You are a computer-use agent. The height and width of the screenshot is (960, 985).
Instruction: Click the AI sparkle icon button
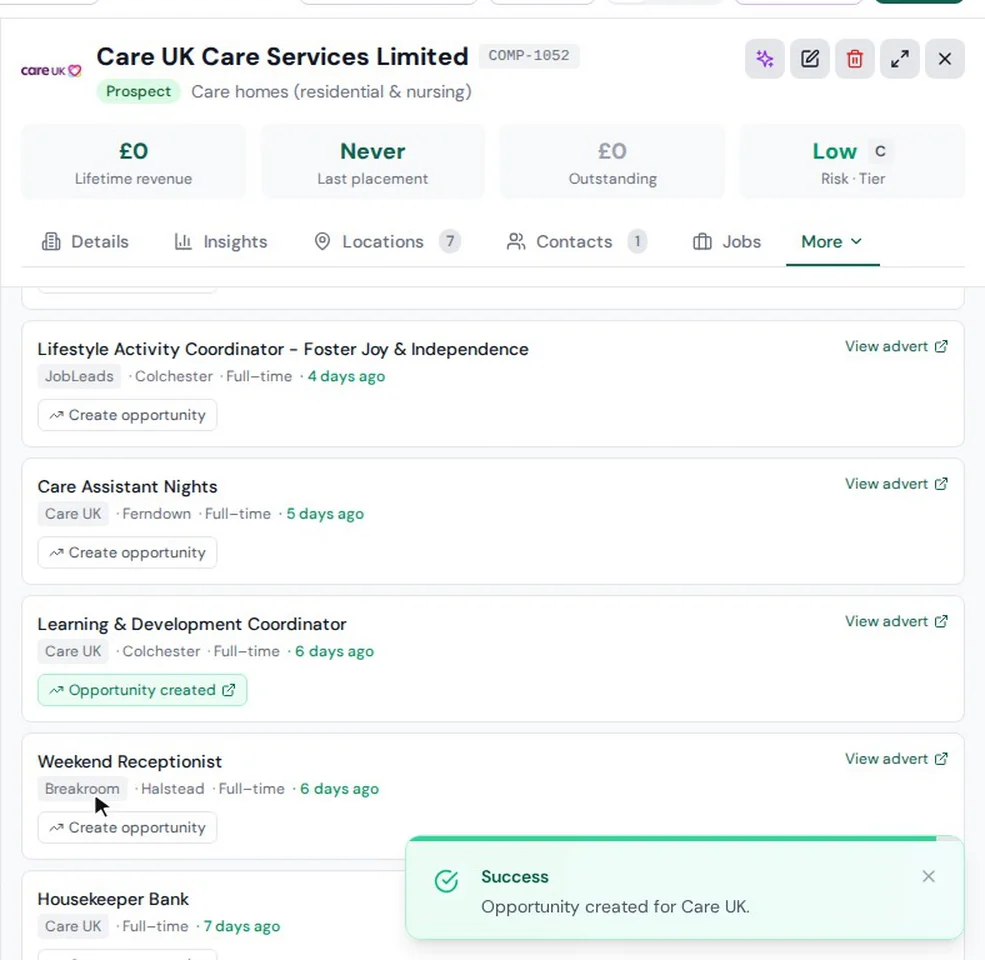pos(765,59)
